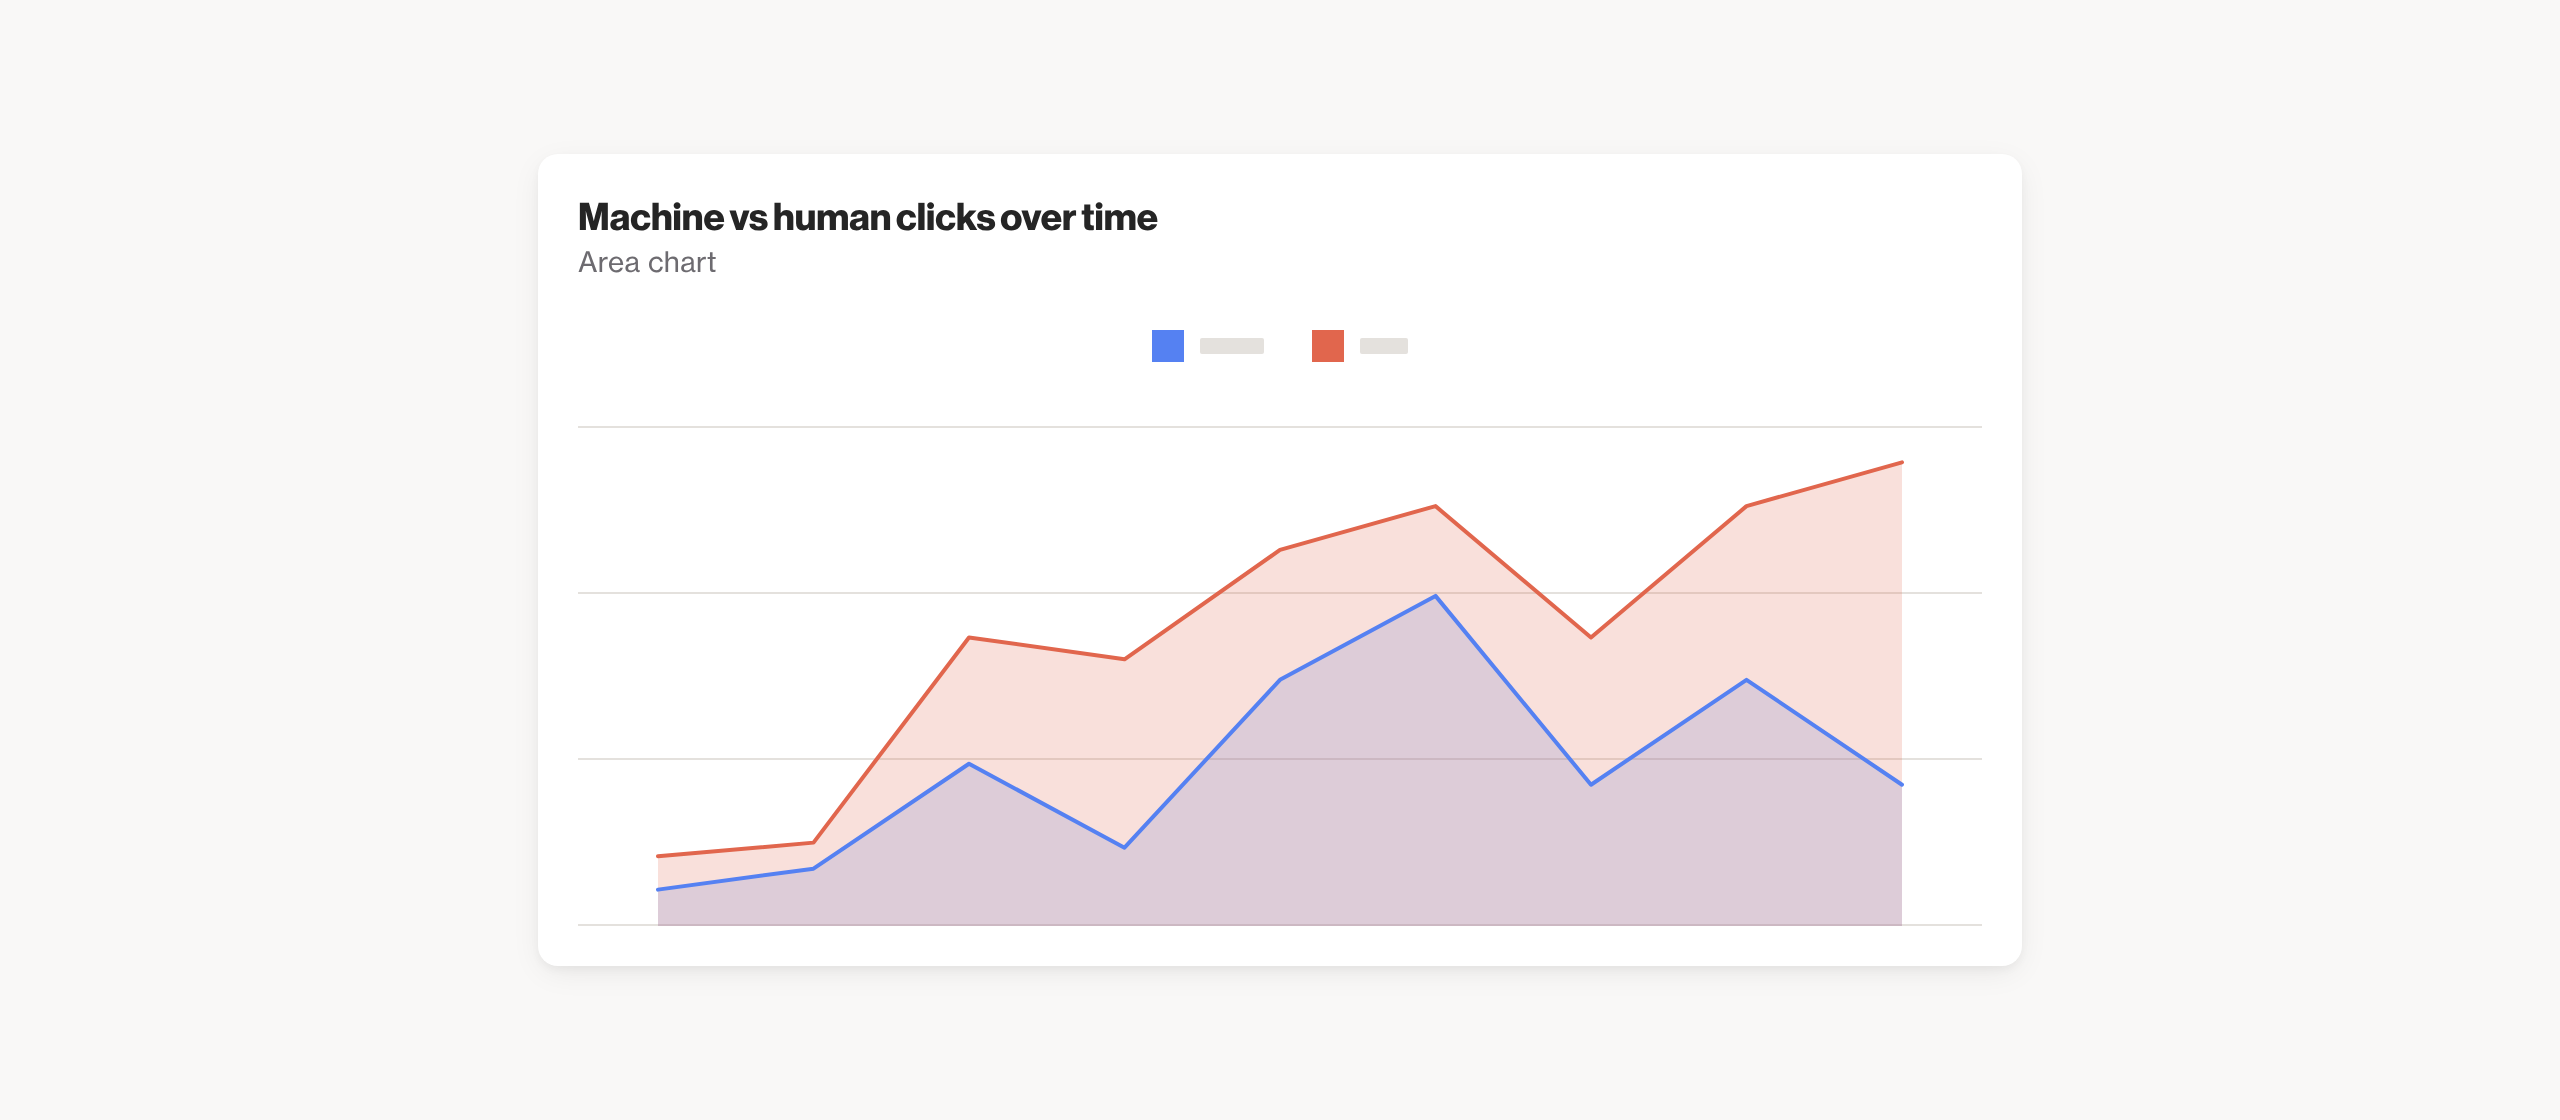This screenshot has width=2560, height=1120.
Task: Click the blue line's dip between its first two peaks
Action: [1124, 847]
